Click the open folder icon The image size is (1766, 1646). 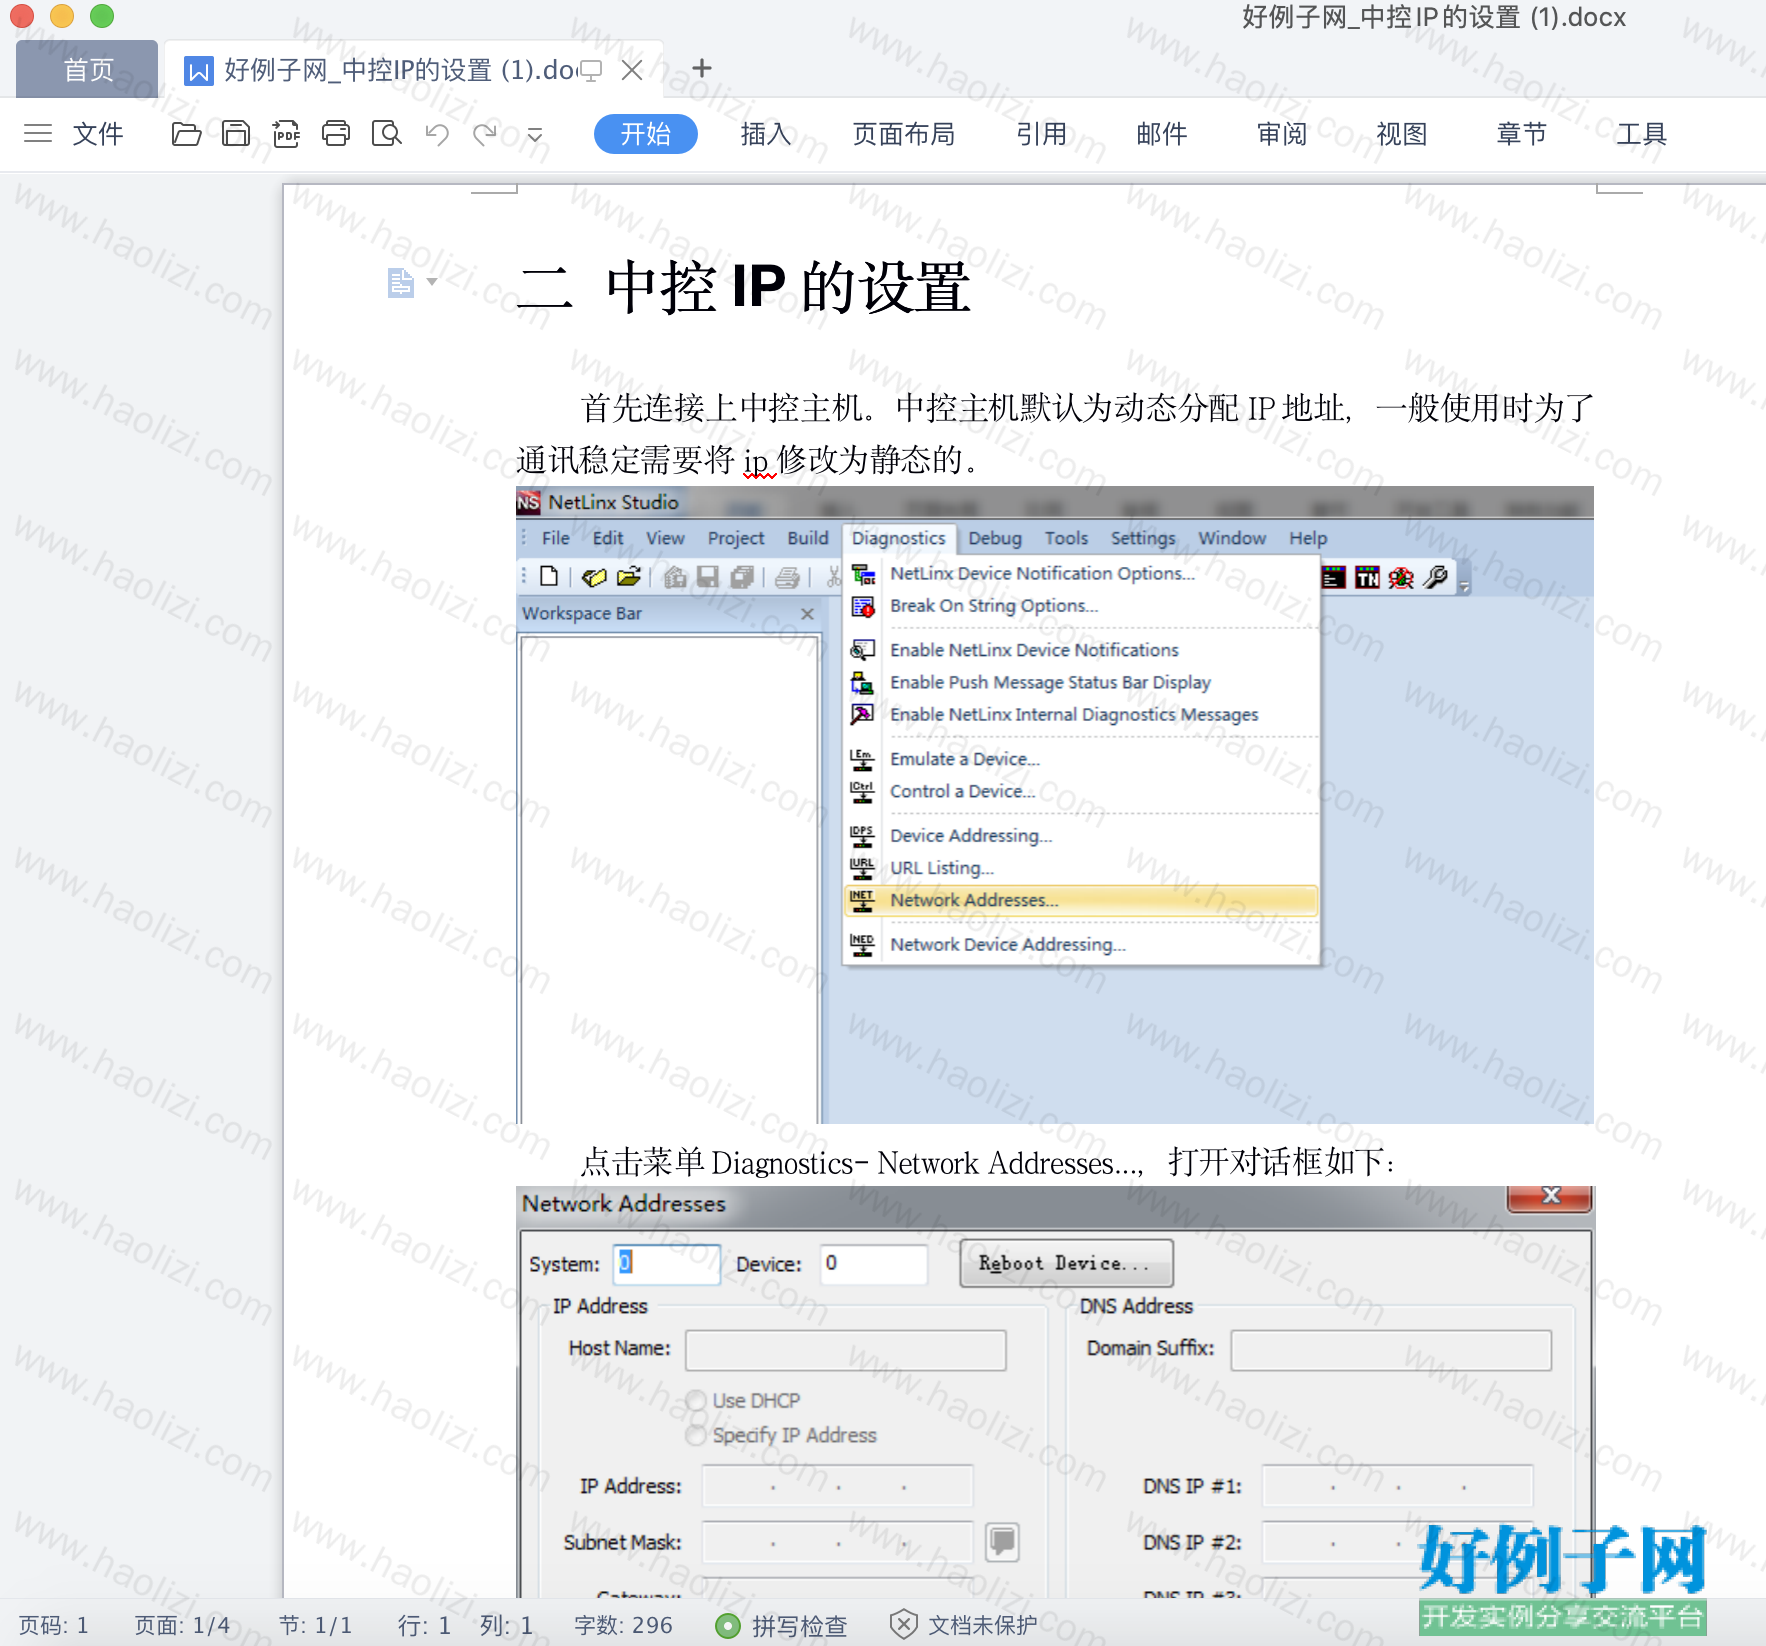tap(186, 133)
